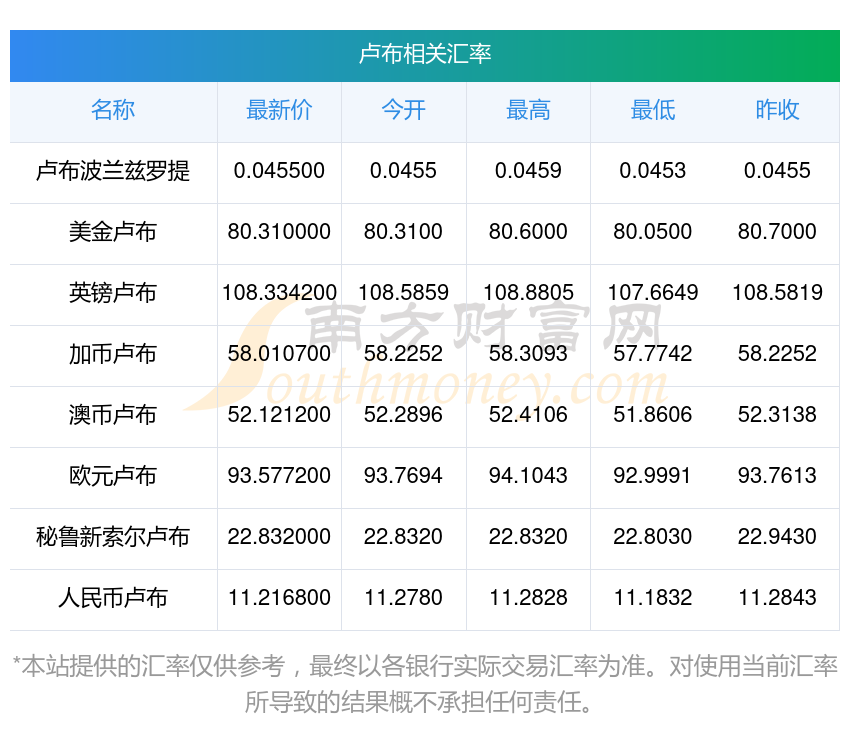Click previous close 80.7000
Viewport: 850px width, 733px height.
coord(777,232)
